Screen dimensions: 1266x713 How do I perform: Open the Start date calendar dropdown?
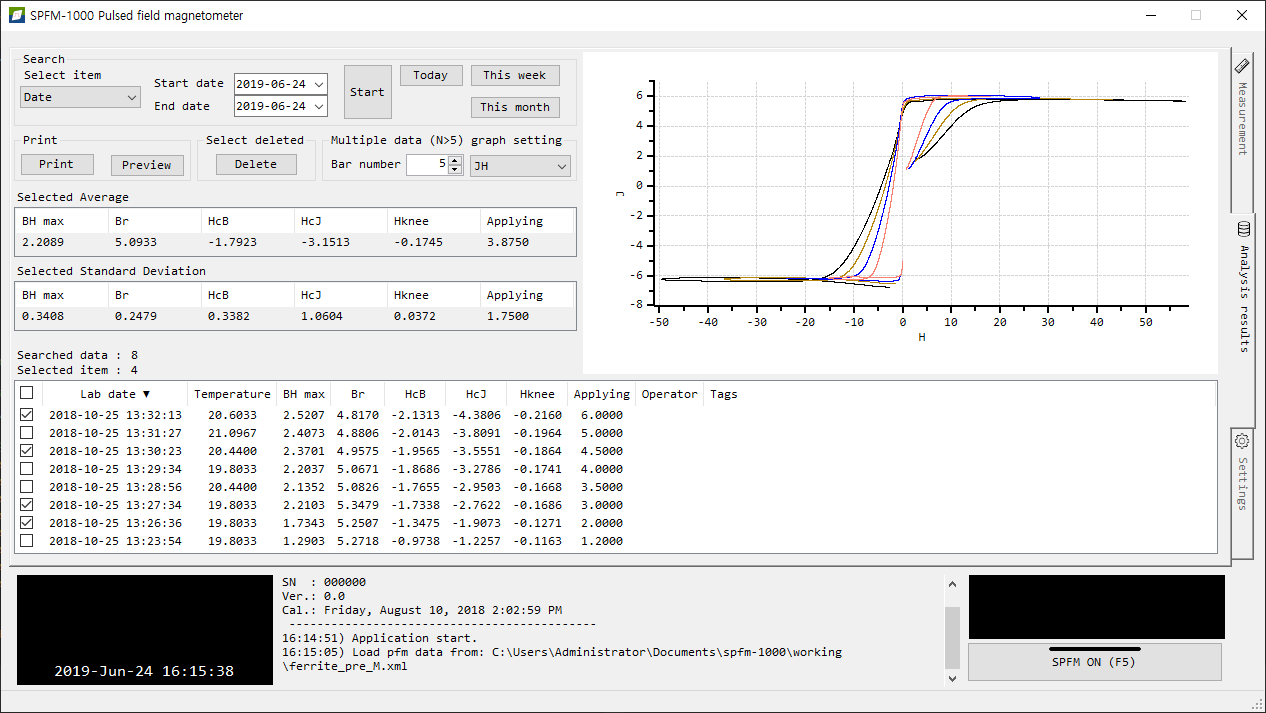(x=319, y=84)
